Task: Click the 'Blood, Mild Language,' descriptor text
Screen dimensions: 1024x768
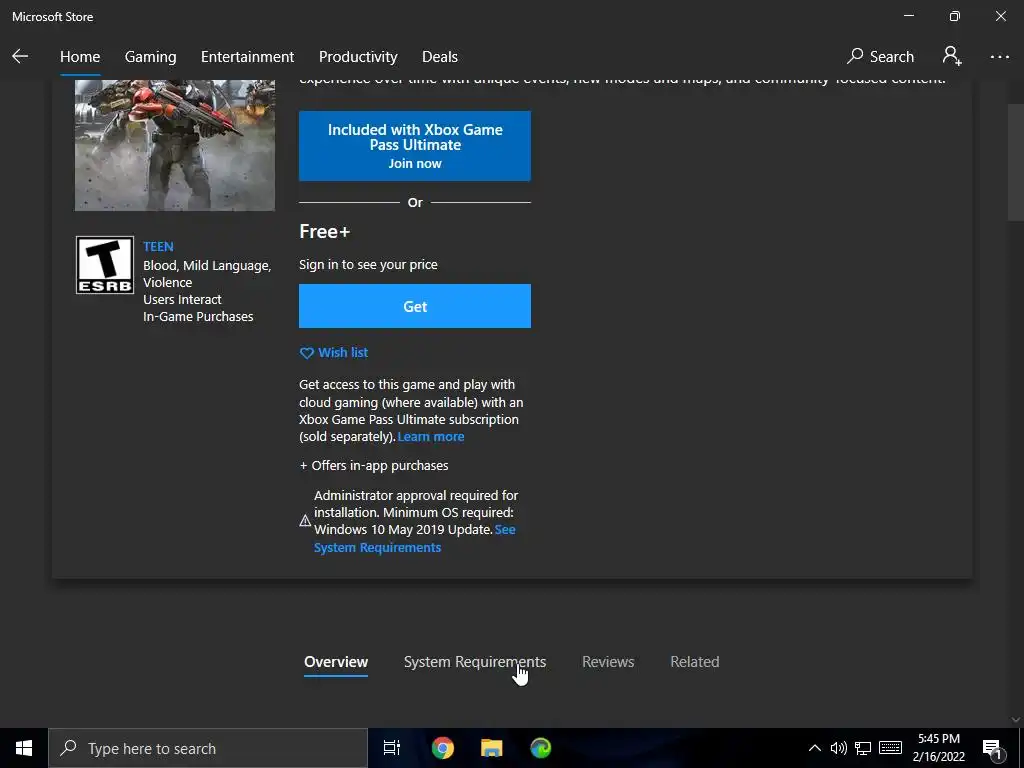Action: tap(207, 266)
